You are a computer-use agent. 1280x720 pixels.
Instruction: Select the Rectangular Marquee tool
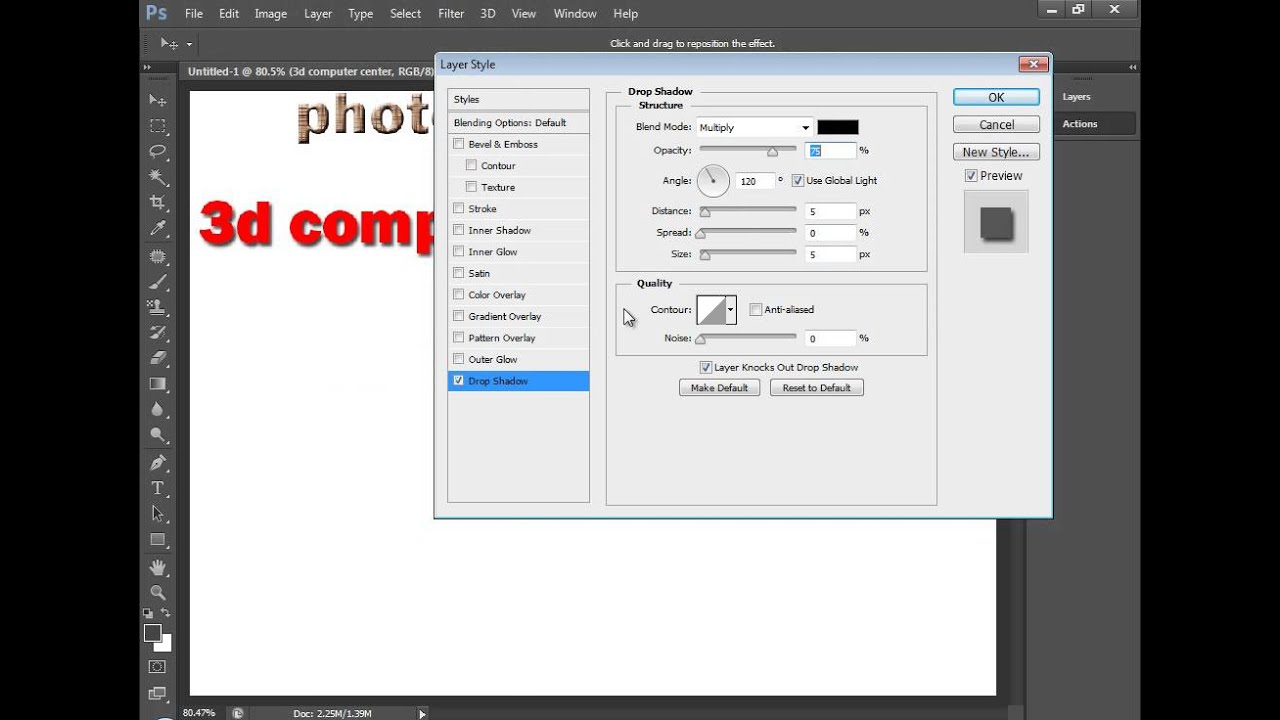click(158, 126)
